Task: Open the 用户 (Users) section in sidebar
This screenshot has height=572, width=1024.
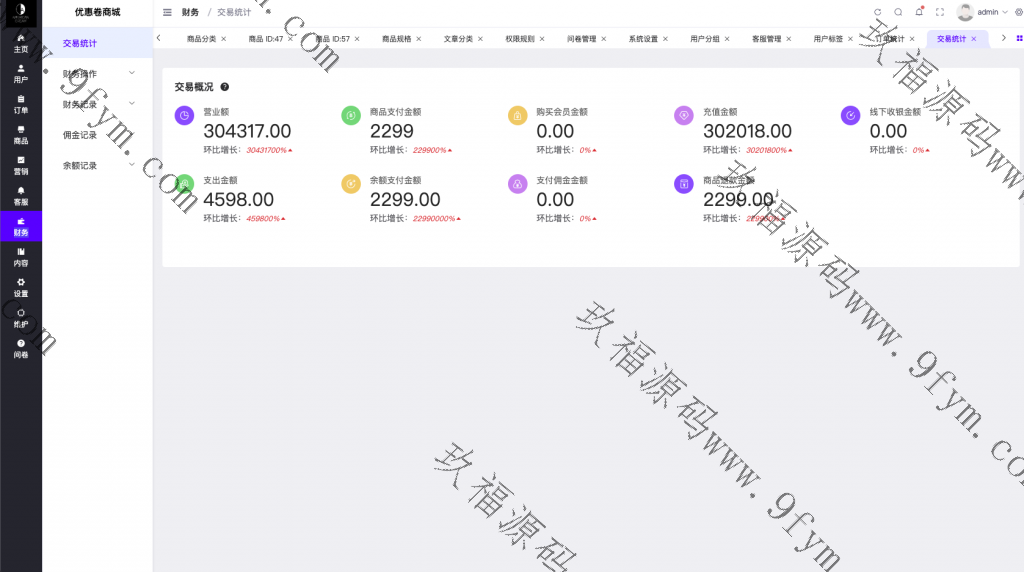Action: [x=20, y=73]
